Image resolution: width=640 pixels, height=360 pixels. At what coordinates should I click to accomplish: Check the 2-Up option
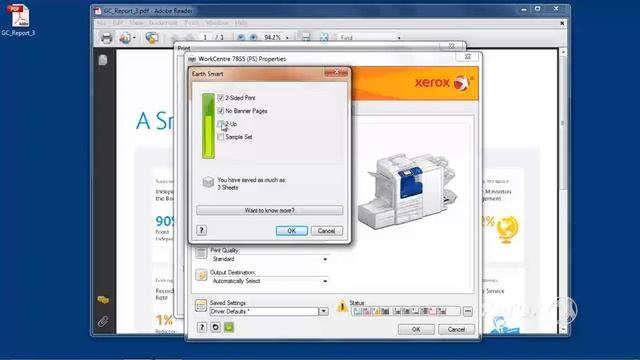coord(221,124)
